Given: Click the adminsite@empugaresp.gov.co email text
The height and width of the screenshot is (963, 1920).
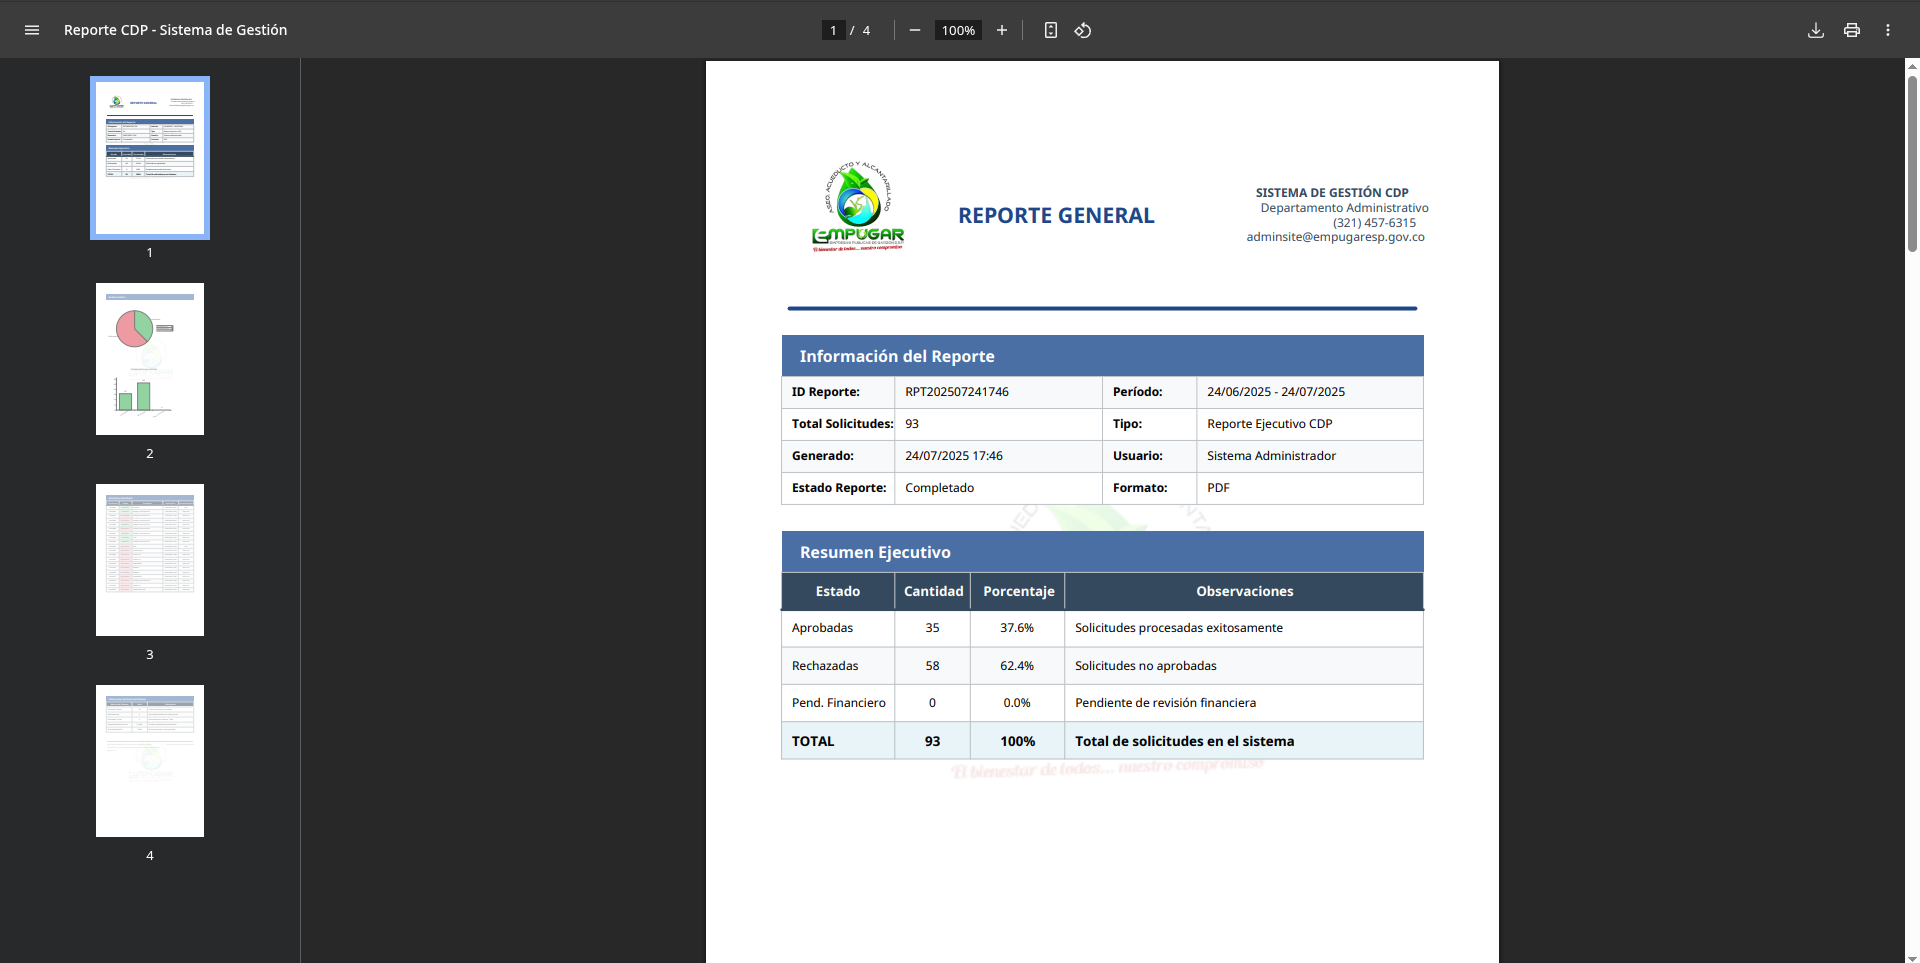Looking at the screenshot, I should click(1335, 237).
